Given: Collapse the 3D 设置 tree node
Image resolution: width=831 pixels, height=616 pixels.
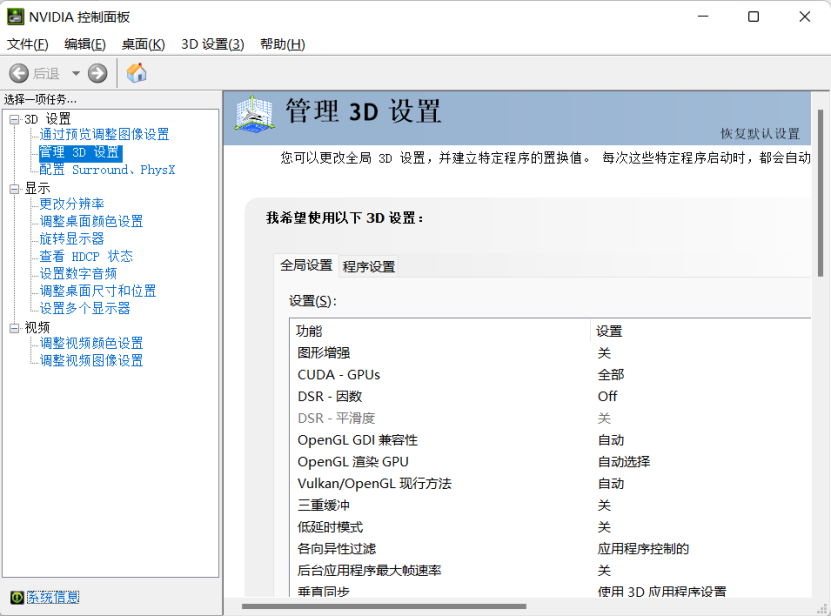Looking at the screenshot, I should [x=14, y=119].
